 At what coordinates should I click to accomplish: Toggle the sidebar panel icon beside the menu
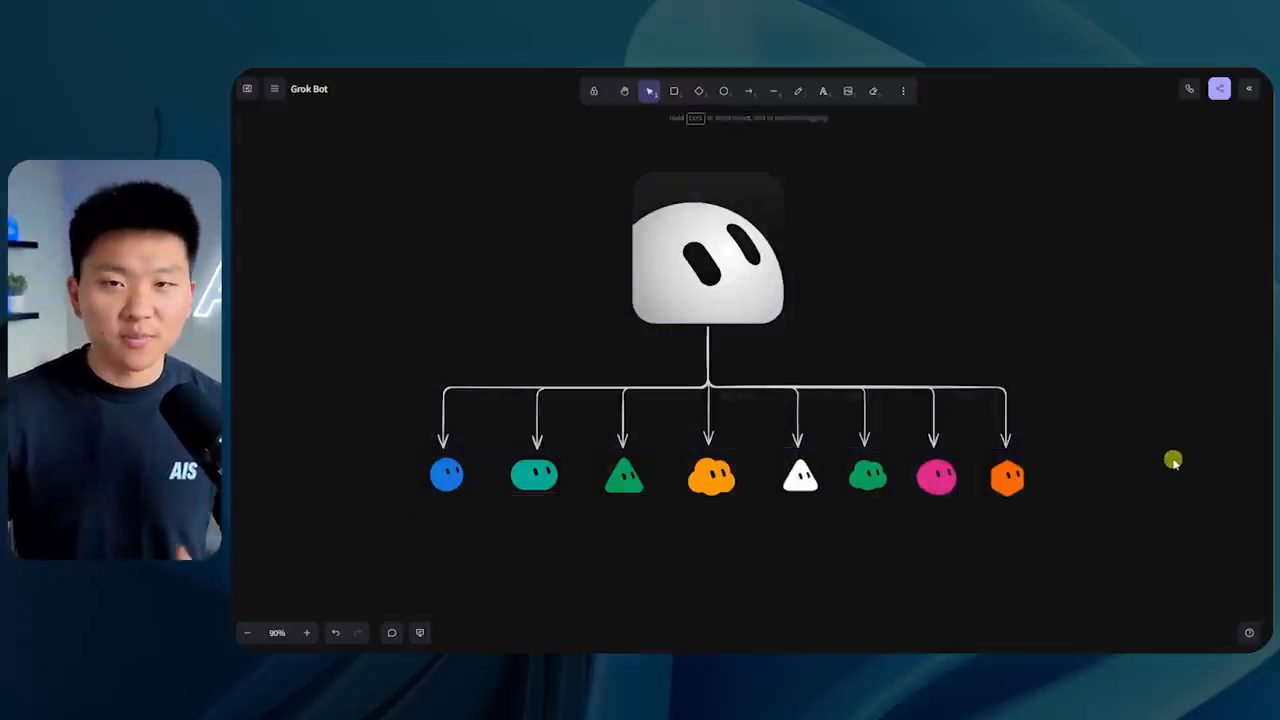point(247,89)
